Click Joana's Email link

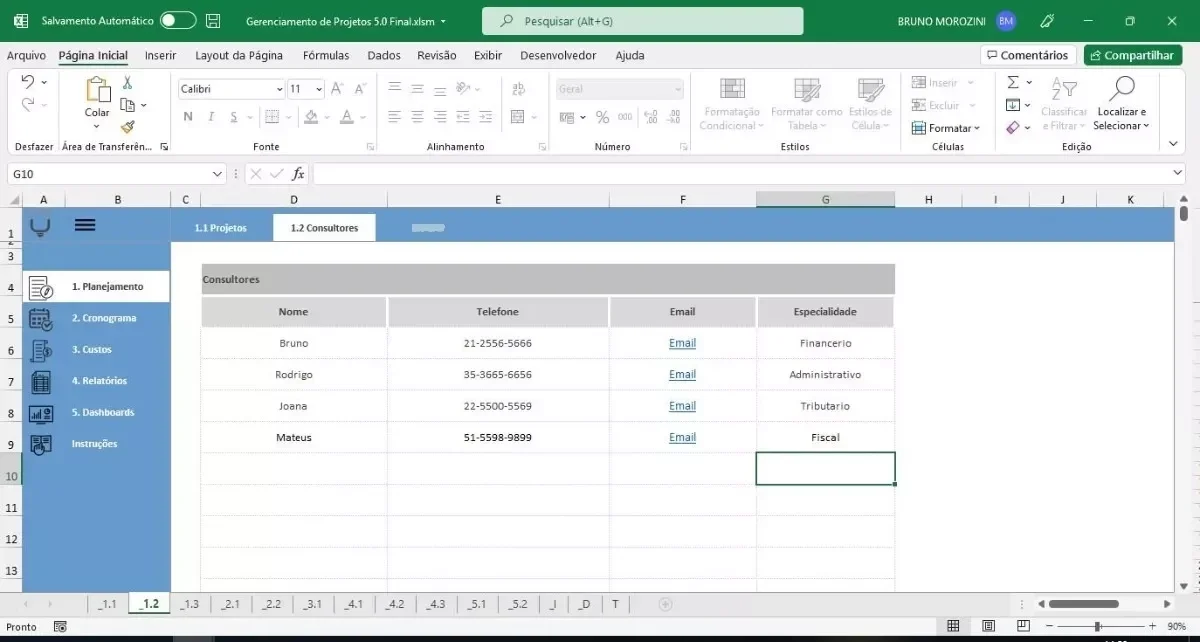682,406
